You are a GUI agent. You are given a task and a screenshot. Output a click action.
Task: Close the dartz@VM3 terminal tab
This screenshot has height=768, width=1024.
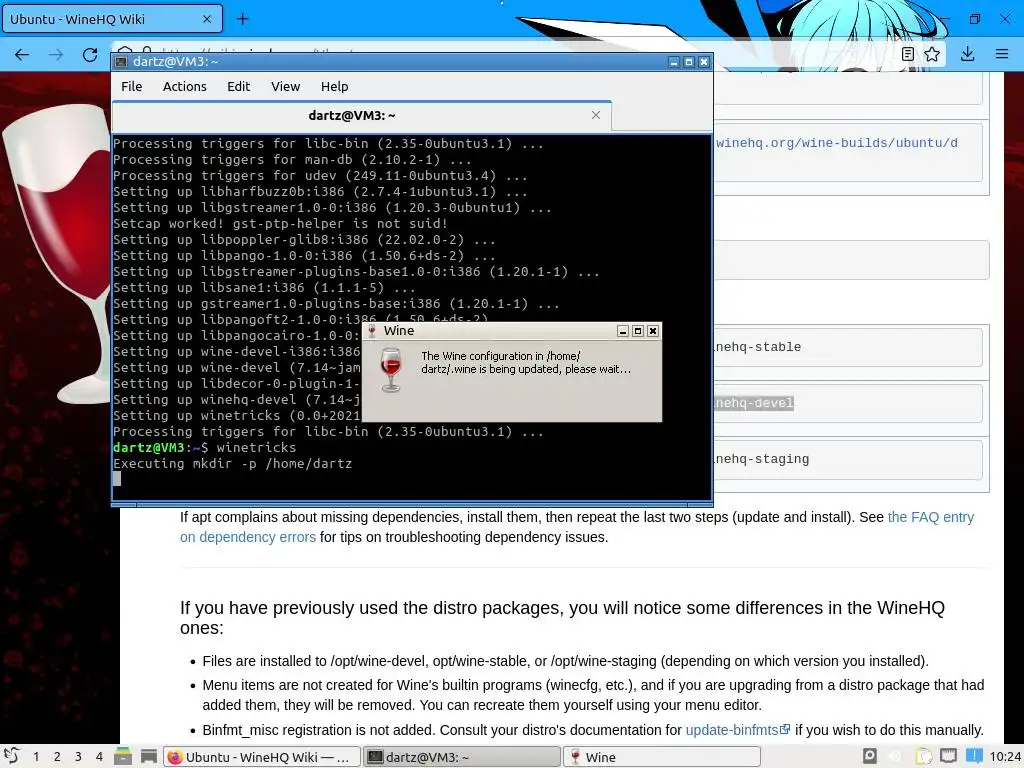596,115
